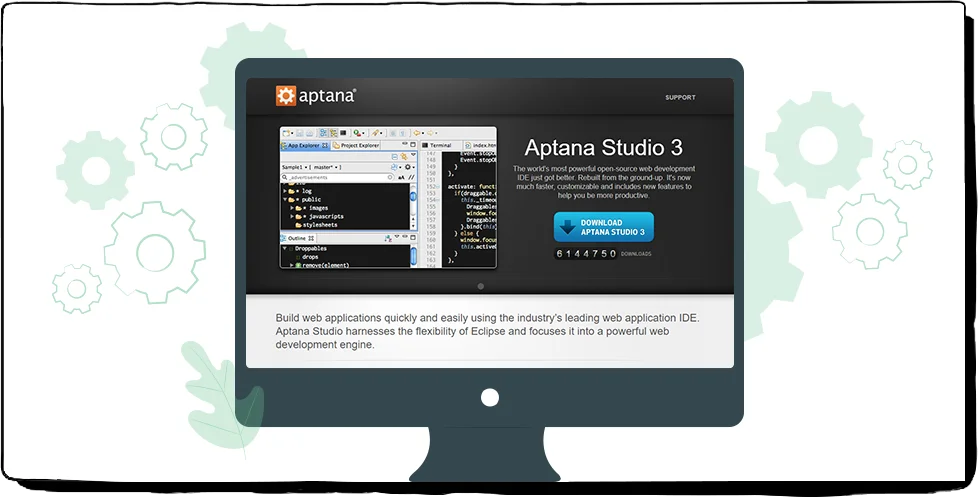Open the gear settings menu in App Explorer
Screen dimensions: 978x497
[x=410, y=167]
